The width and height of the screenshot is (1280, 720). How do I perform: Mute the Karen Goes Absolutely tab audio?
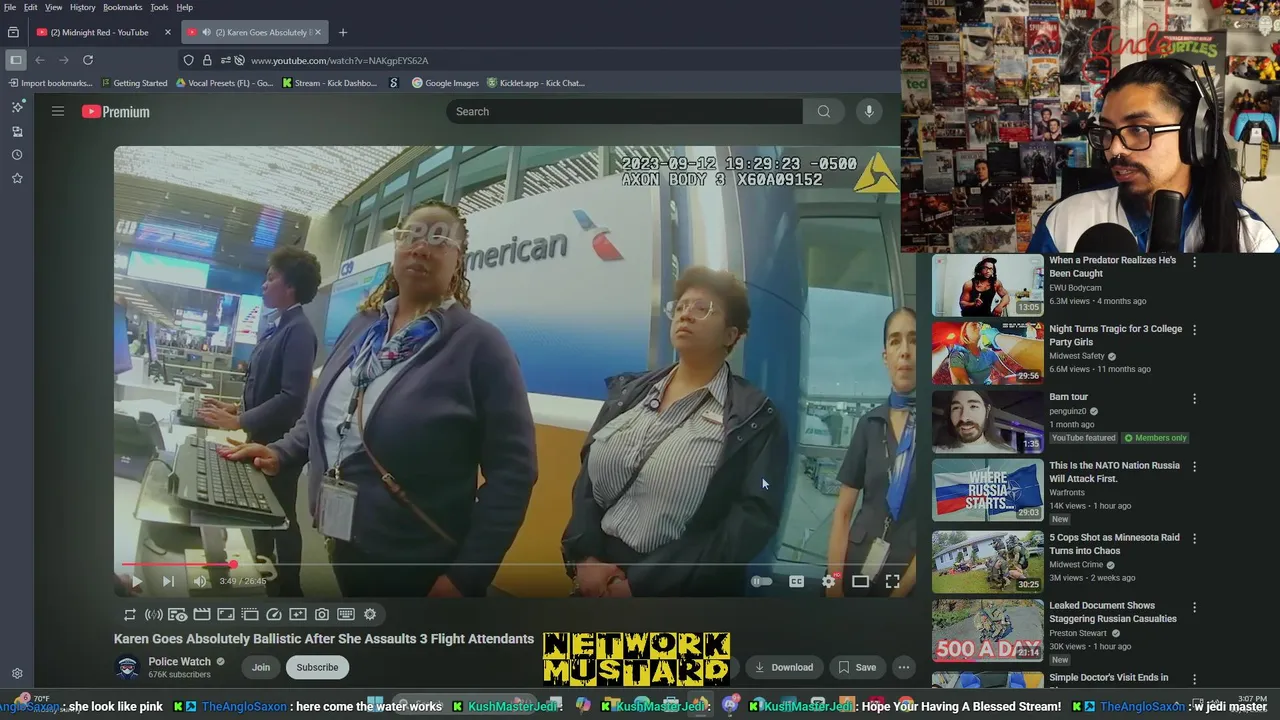206,32
